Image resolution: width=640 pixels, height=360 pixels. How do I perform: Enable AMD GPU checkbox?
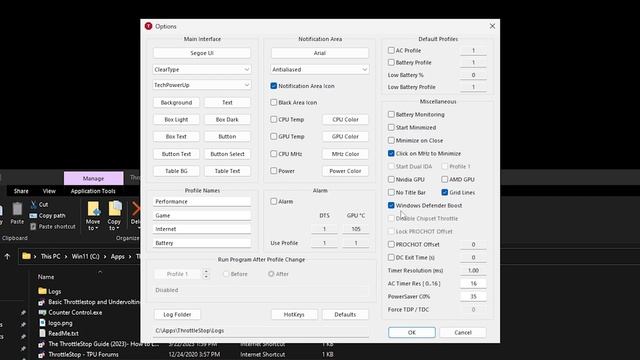tap(444, 179)
